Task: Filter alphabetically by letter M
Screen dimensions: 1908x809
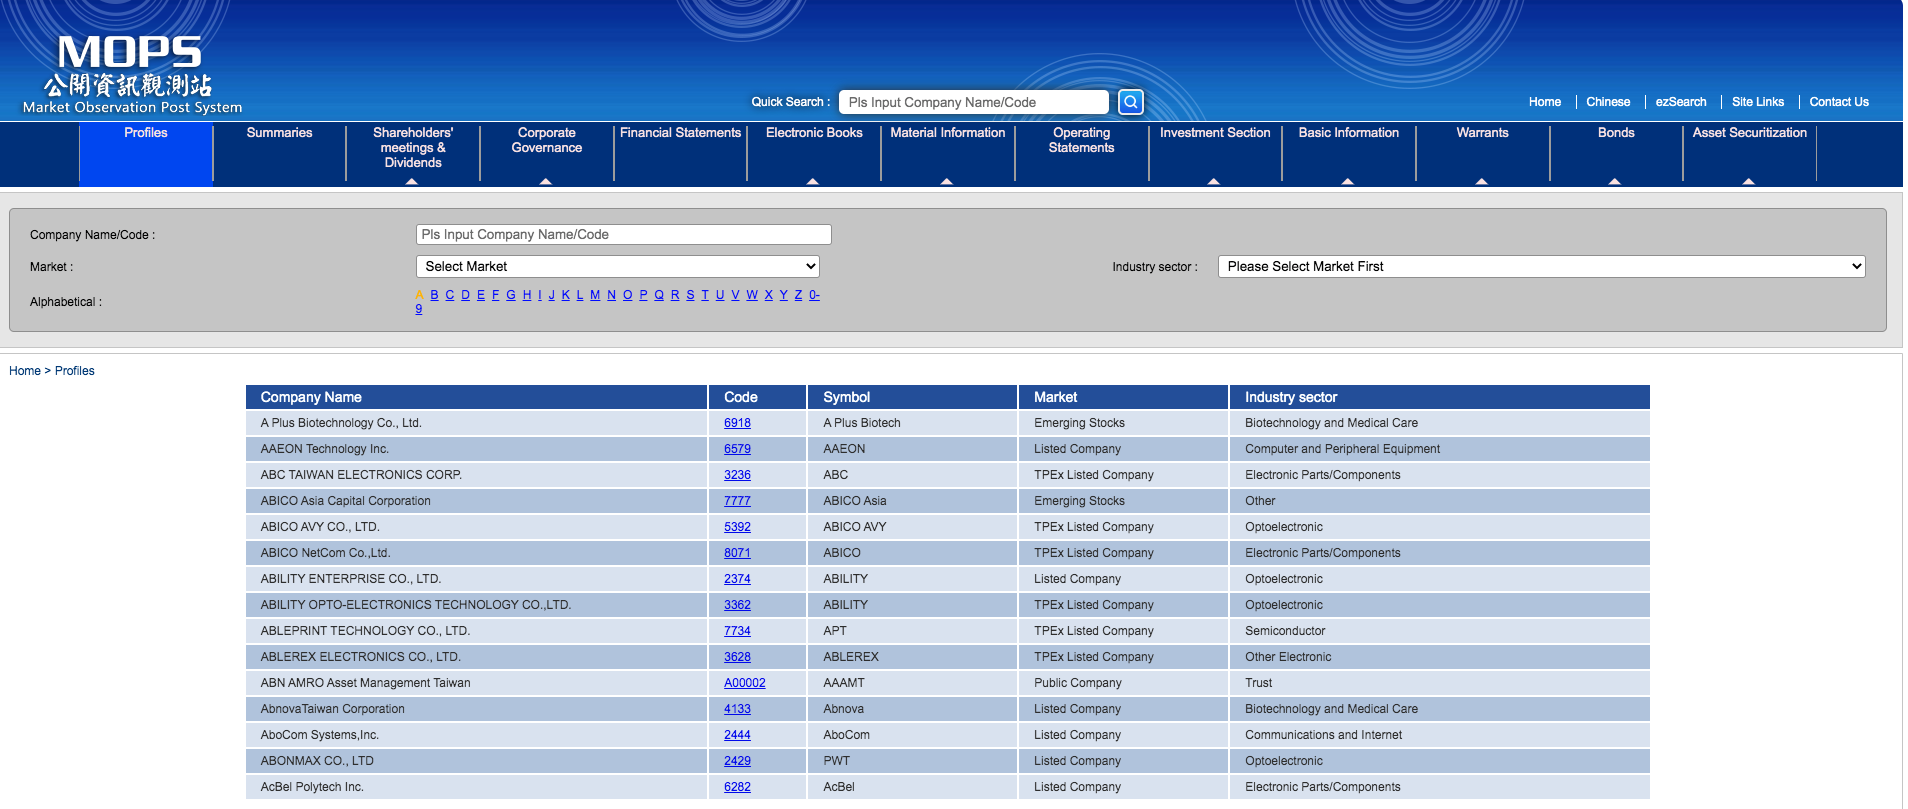Action: pos(595,295)
